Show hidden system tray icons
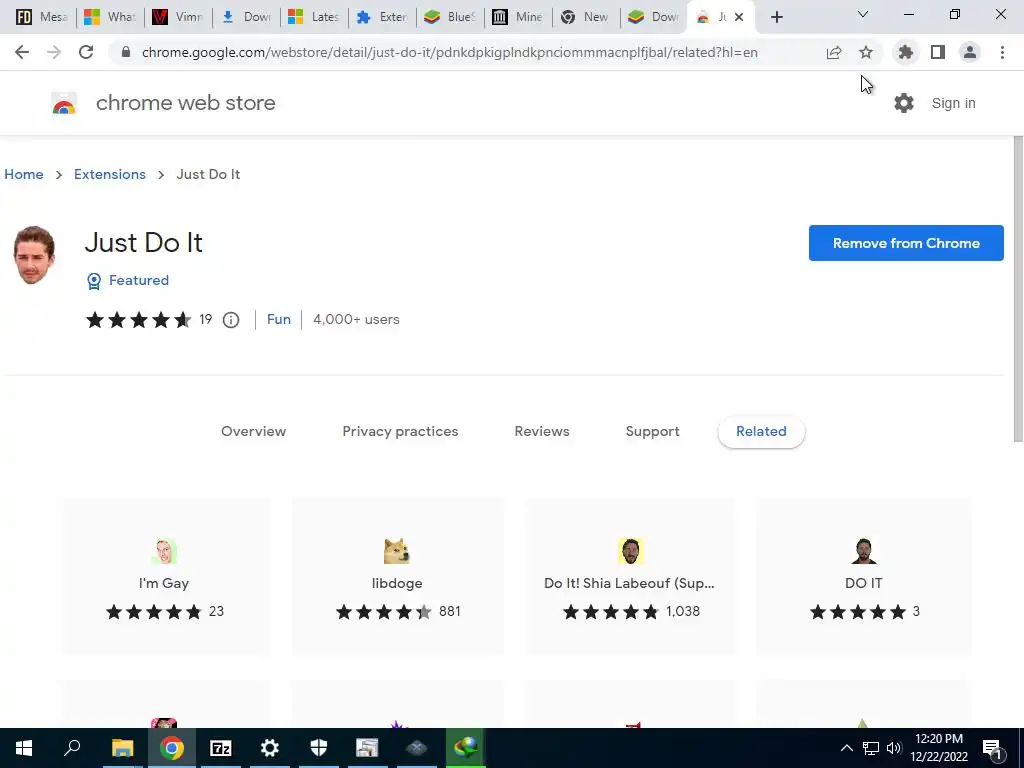Viewport: 1024px width, 768px height. [846, 748]
